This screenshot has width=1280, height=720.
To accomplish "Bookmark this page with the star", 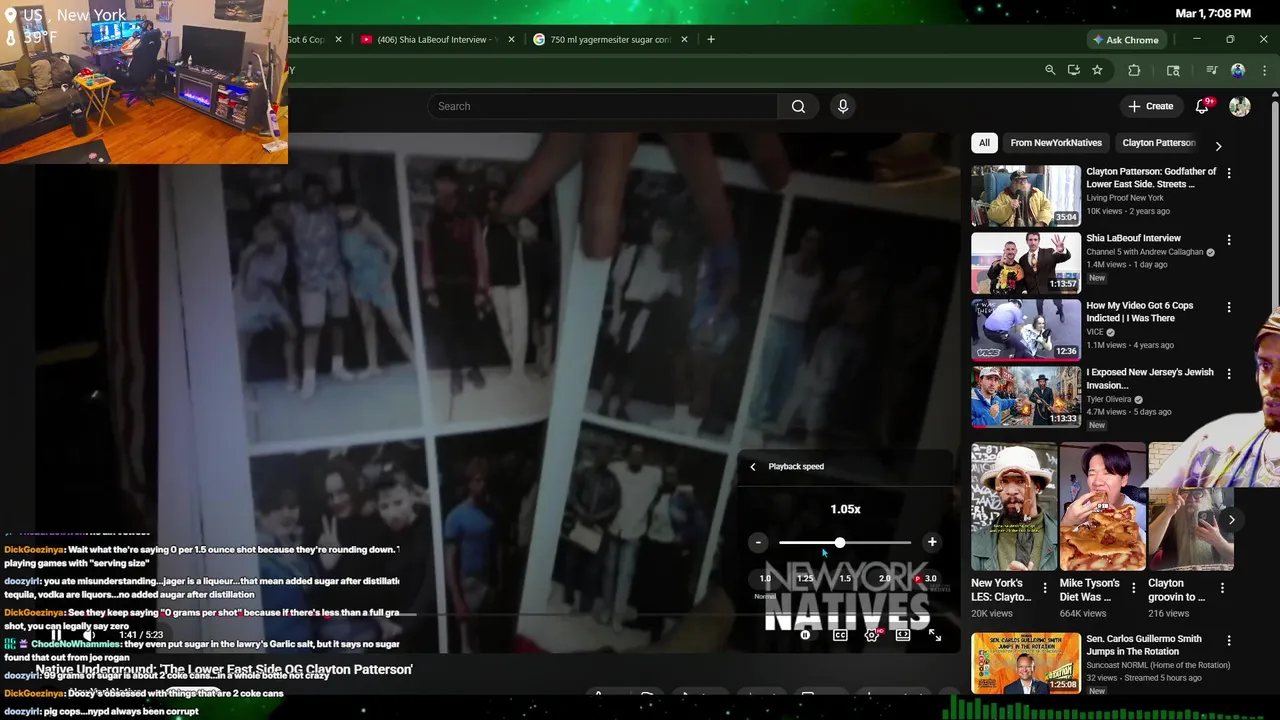I will click(x=1097, y=70).
